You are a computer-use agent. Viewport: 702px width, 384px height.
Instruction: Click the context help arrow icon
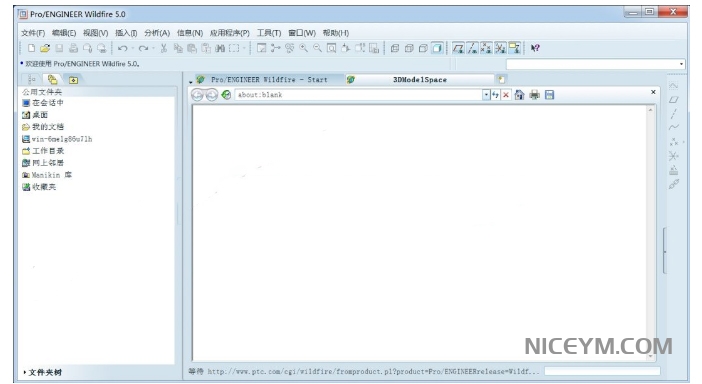click(535, 48)
